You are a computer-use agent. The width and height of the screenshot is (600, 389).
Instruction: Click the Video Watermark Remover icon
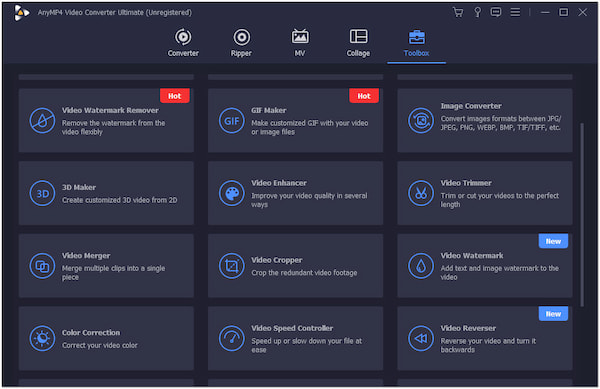42,120
